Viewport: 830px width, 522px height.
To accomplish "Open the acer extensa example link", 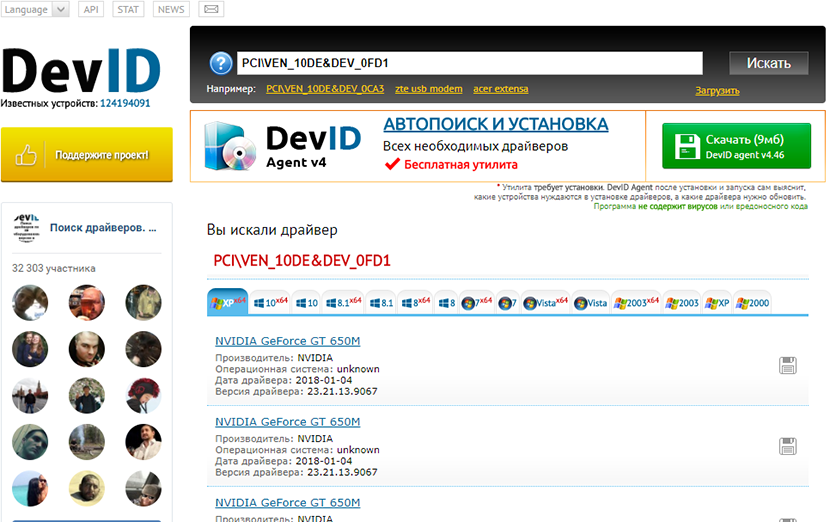I will click(501, 89).
